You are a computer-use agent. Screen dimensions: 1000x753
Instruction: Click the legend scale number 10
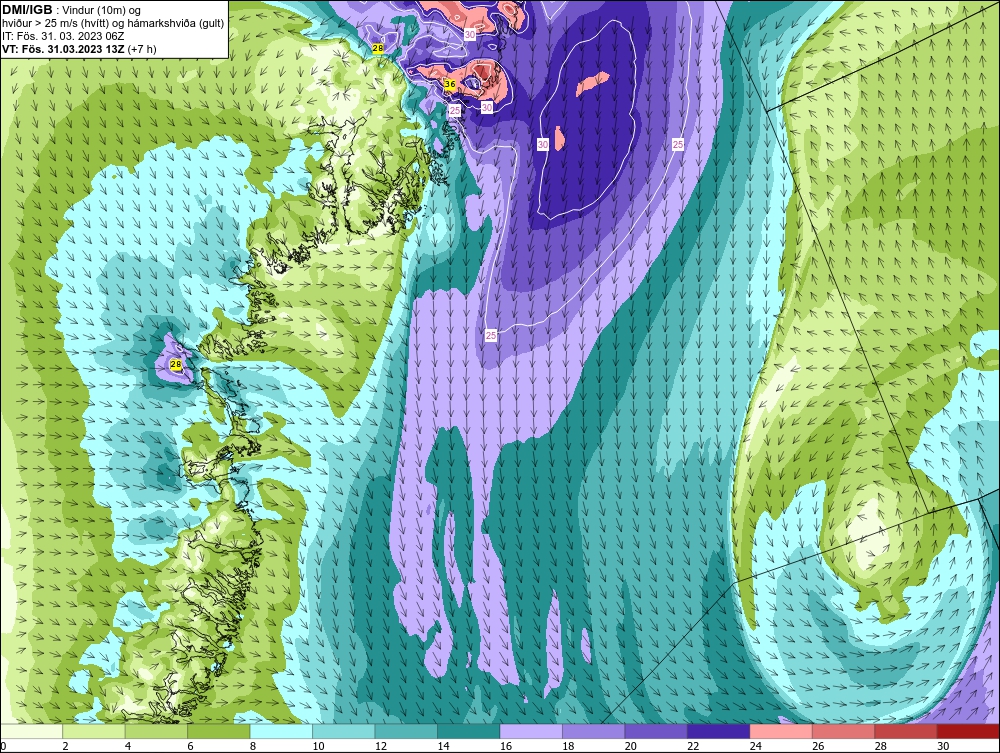click(x=318, y=746)
